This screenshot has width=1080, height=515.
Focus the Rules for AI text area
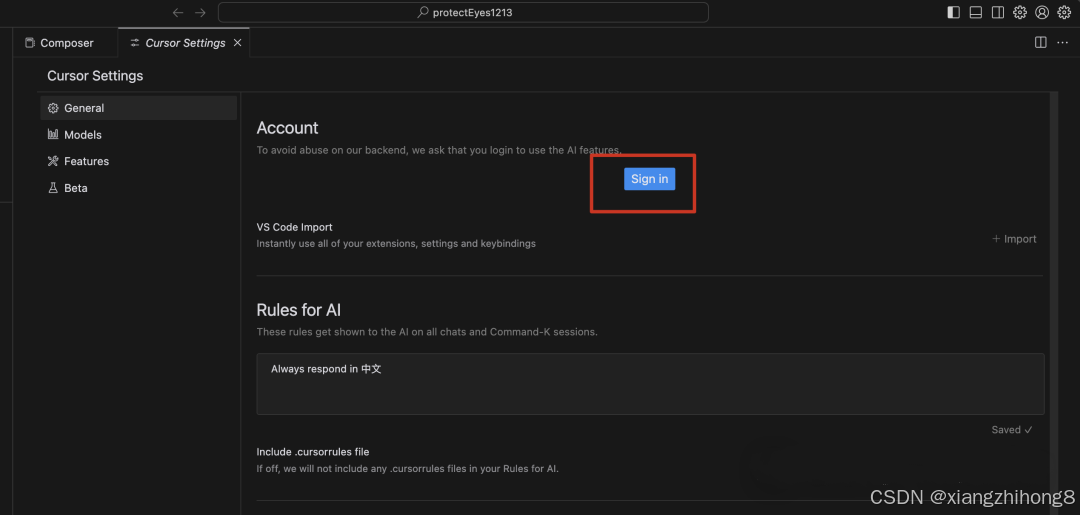point(650,384)
